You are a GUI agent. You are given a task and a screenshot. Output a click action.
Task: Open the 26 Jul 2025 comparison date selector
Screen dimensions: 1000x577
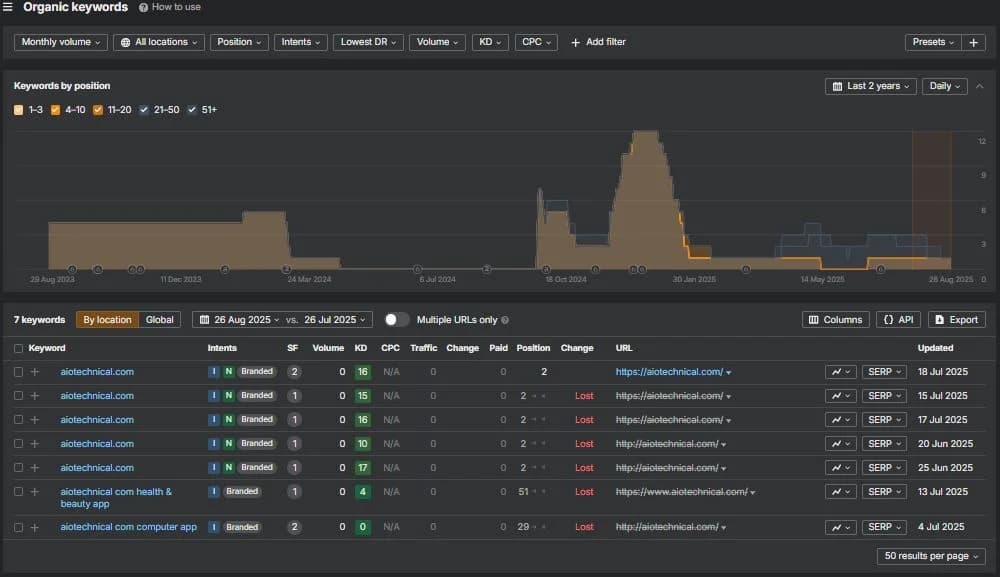[334, 320]
